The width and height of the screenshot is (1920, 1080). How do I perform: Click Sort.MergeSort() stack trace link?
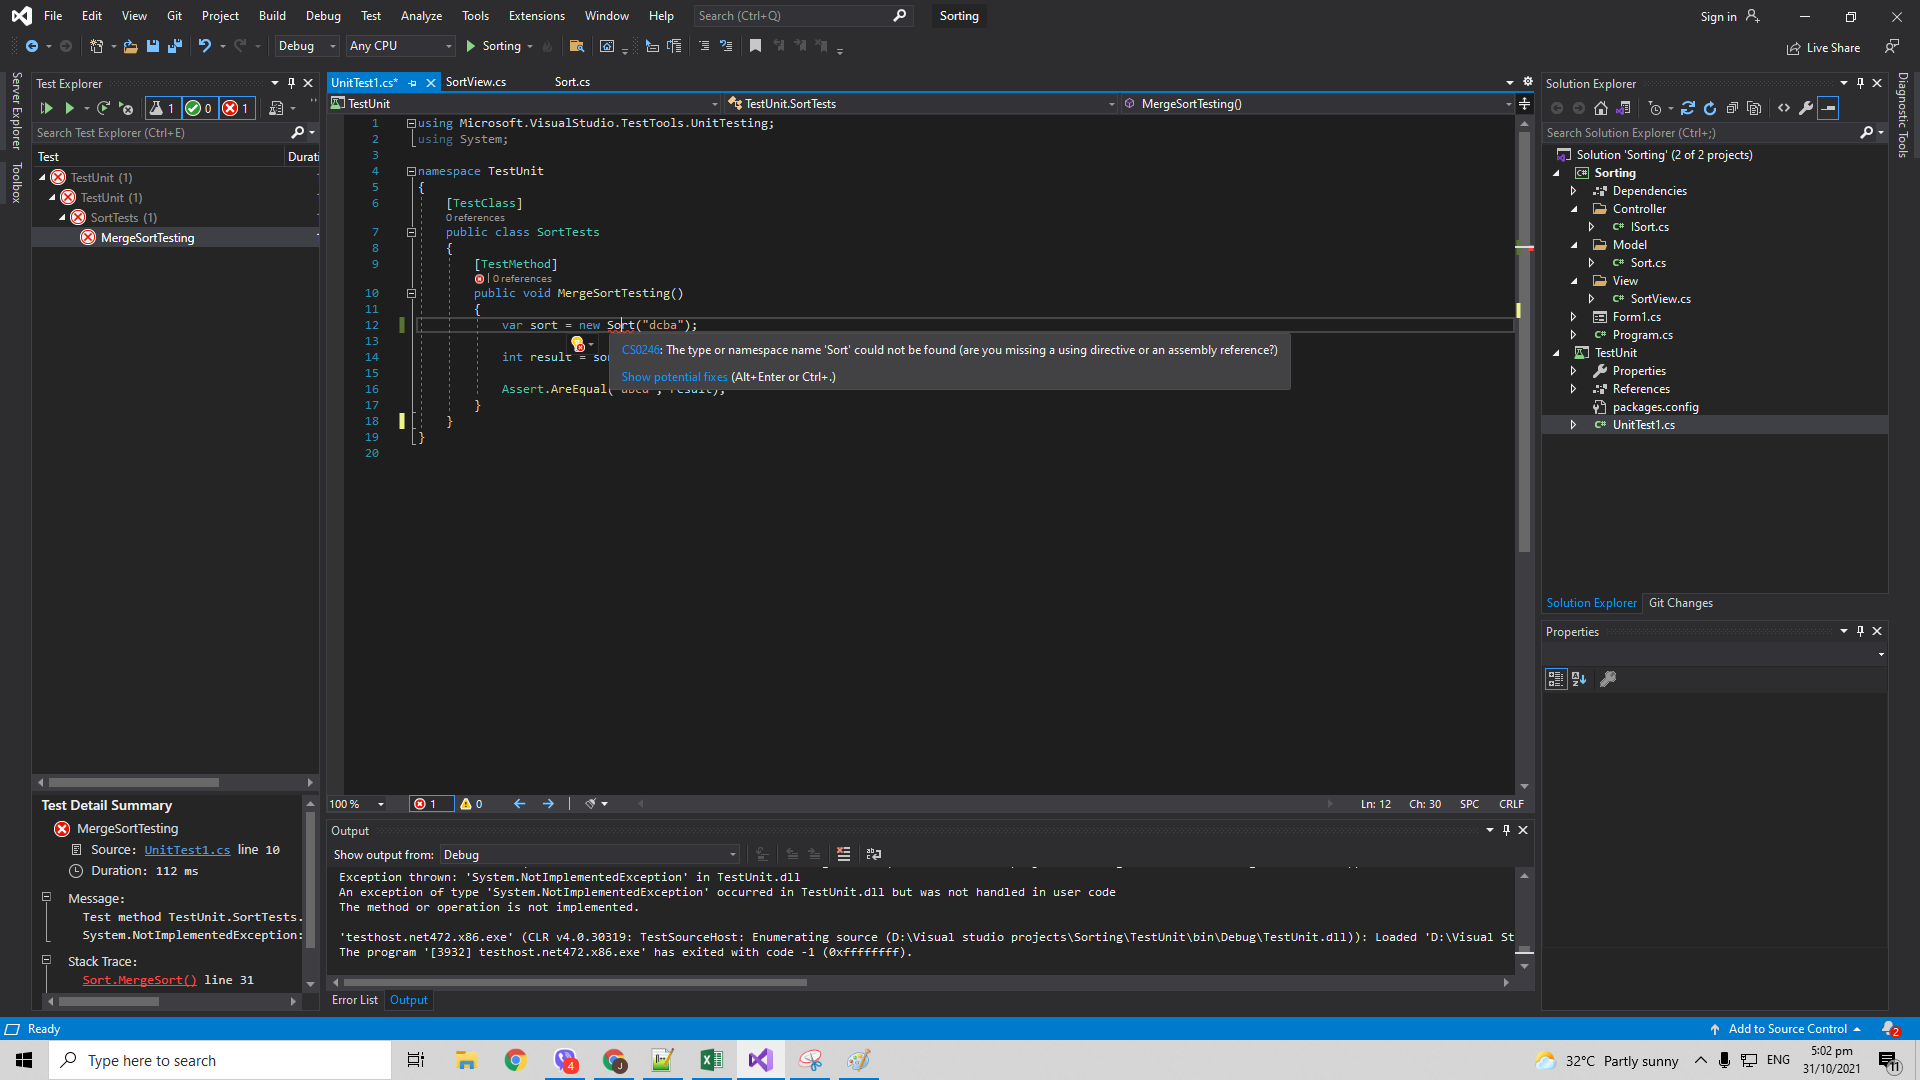coord(140,980)
